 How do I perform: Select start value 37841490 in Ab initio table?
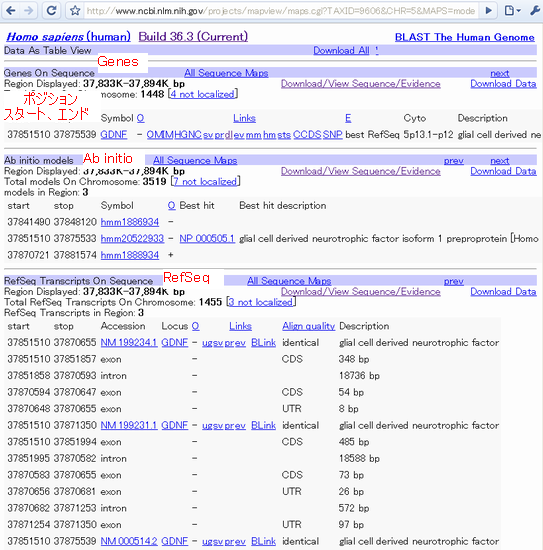point(29,222)
